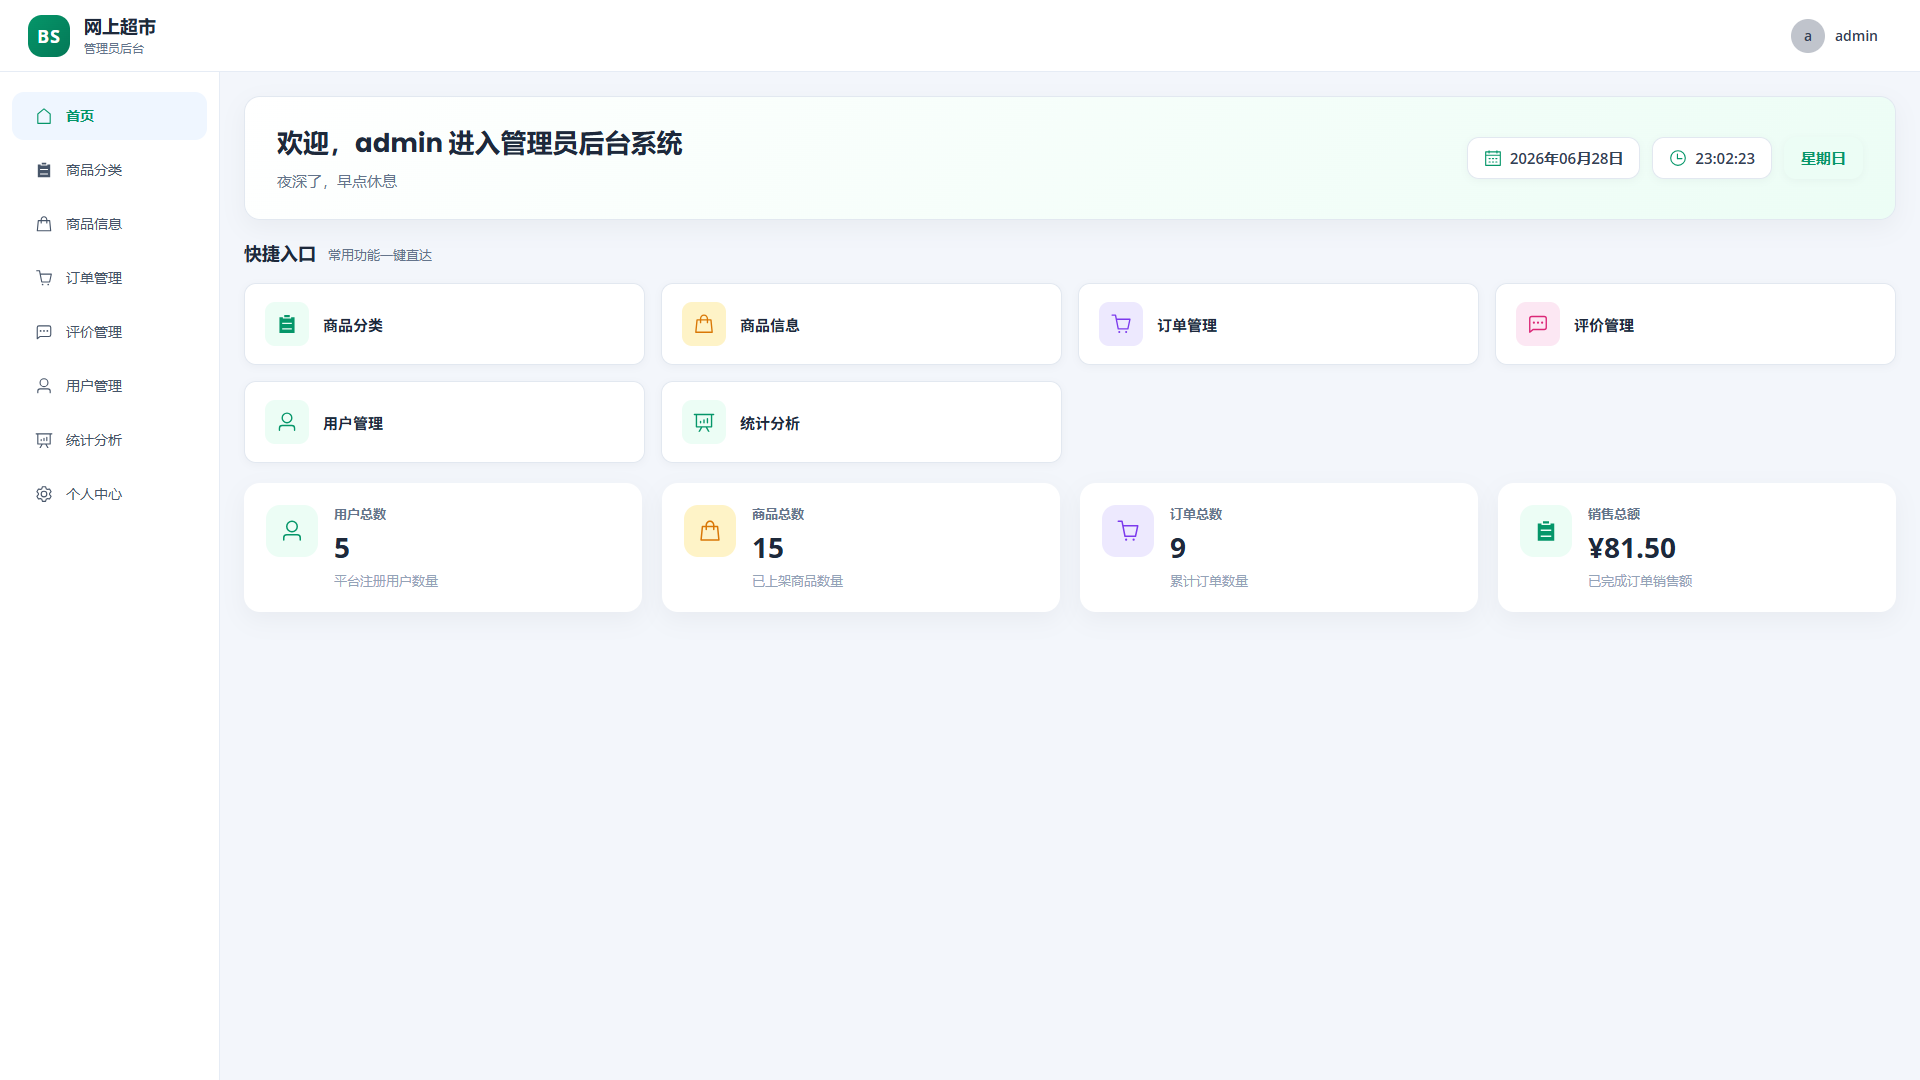Click the admin avatar circle
Viewport: 1920px width, 1080px height.
pyautogui.click(x=1808, y=36)
